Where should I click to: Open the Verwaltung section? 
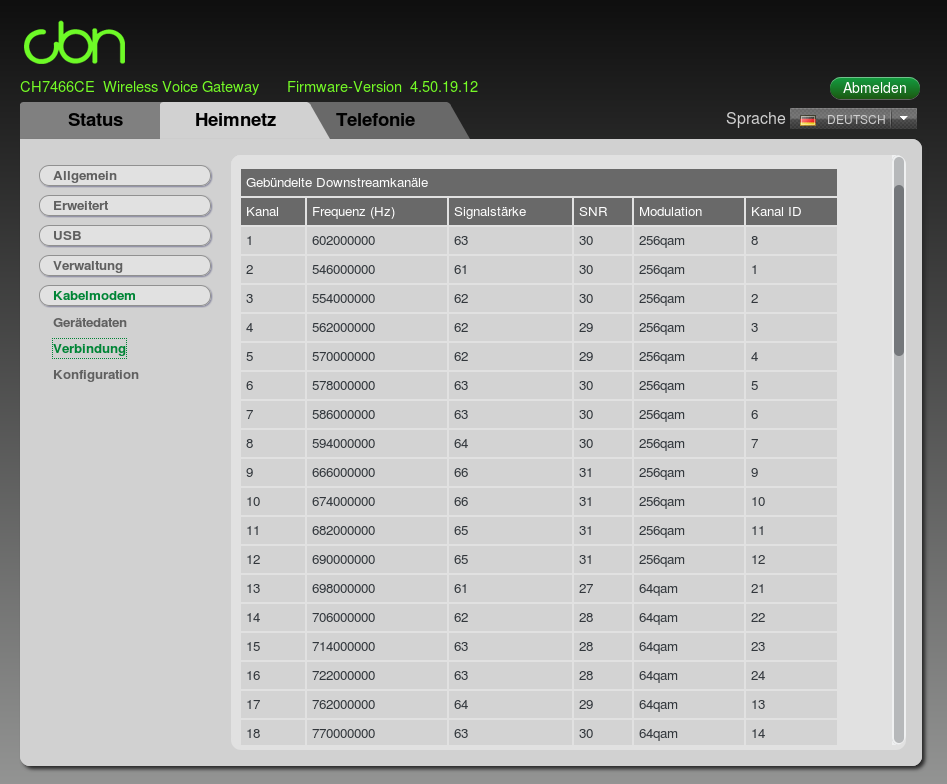click(125, 265)
